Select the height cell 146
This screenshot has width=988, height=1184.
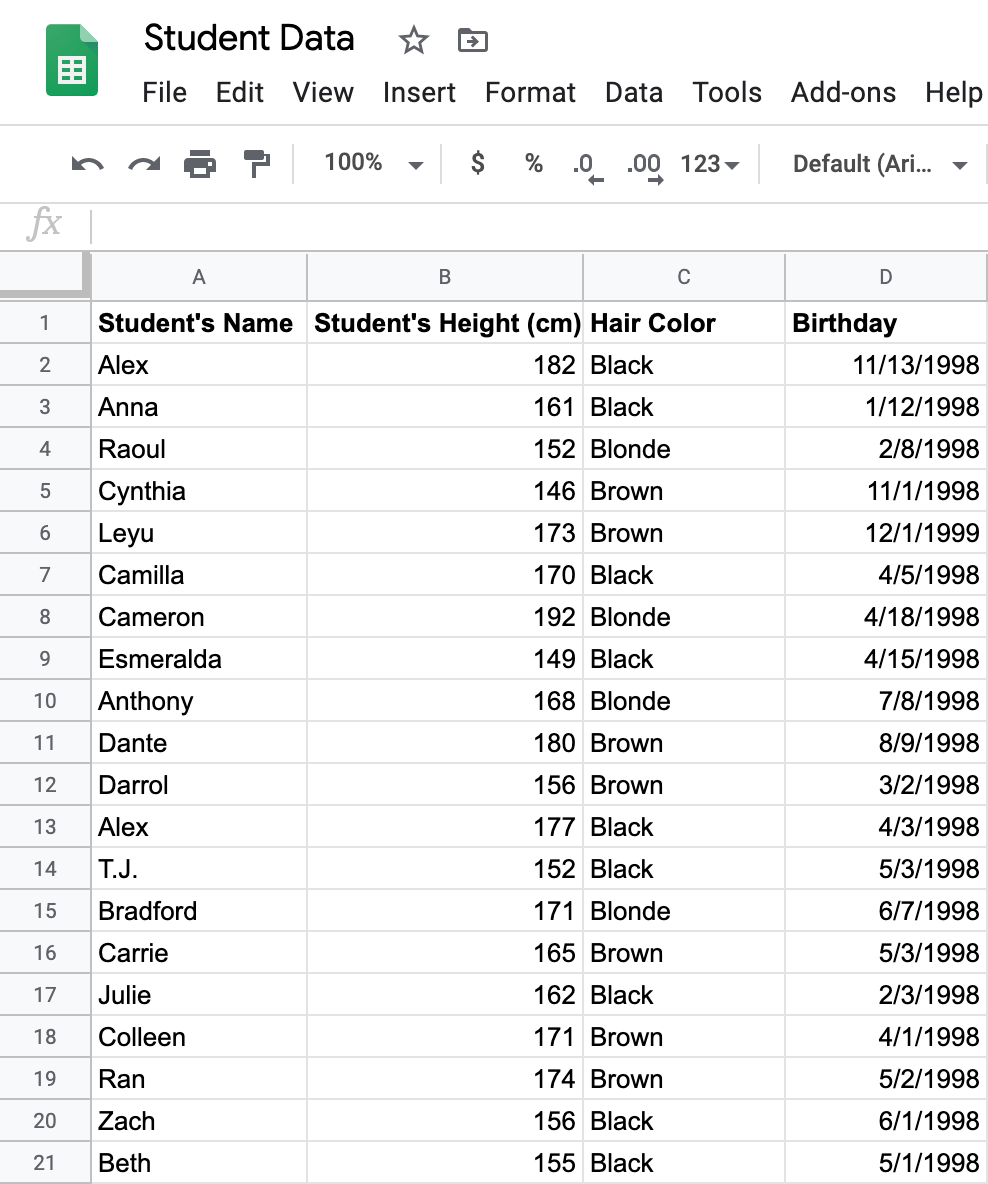pyautogui.click(x=445, y=491)
